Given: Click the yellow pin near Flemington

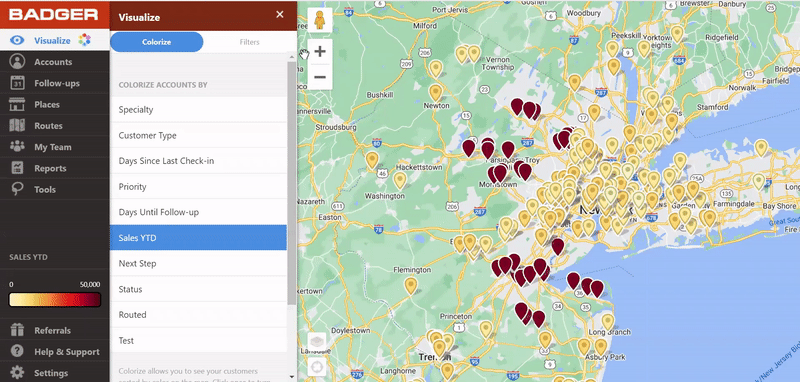Looking at the screenshot, I should coord(411,286).
